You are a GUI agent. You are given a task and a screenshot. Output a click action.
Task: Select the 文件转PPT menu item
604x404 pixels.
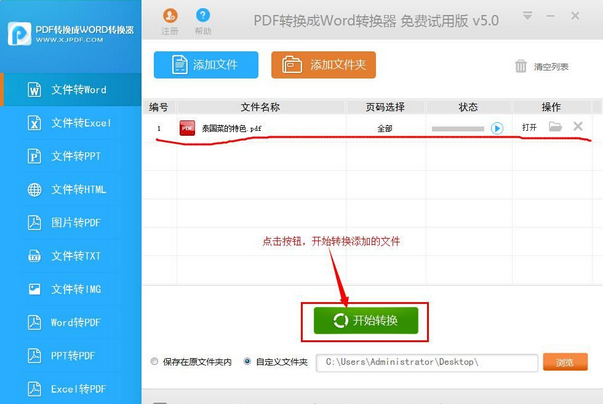pos(71,156)
